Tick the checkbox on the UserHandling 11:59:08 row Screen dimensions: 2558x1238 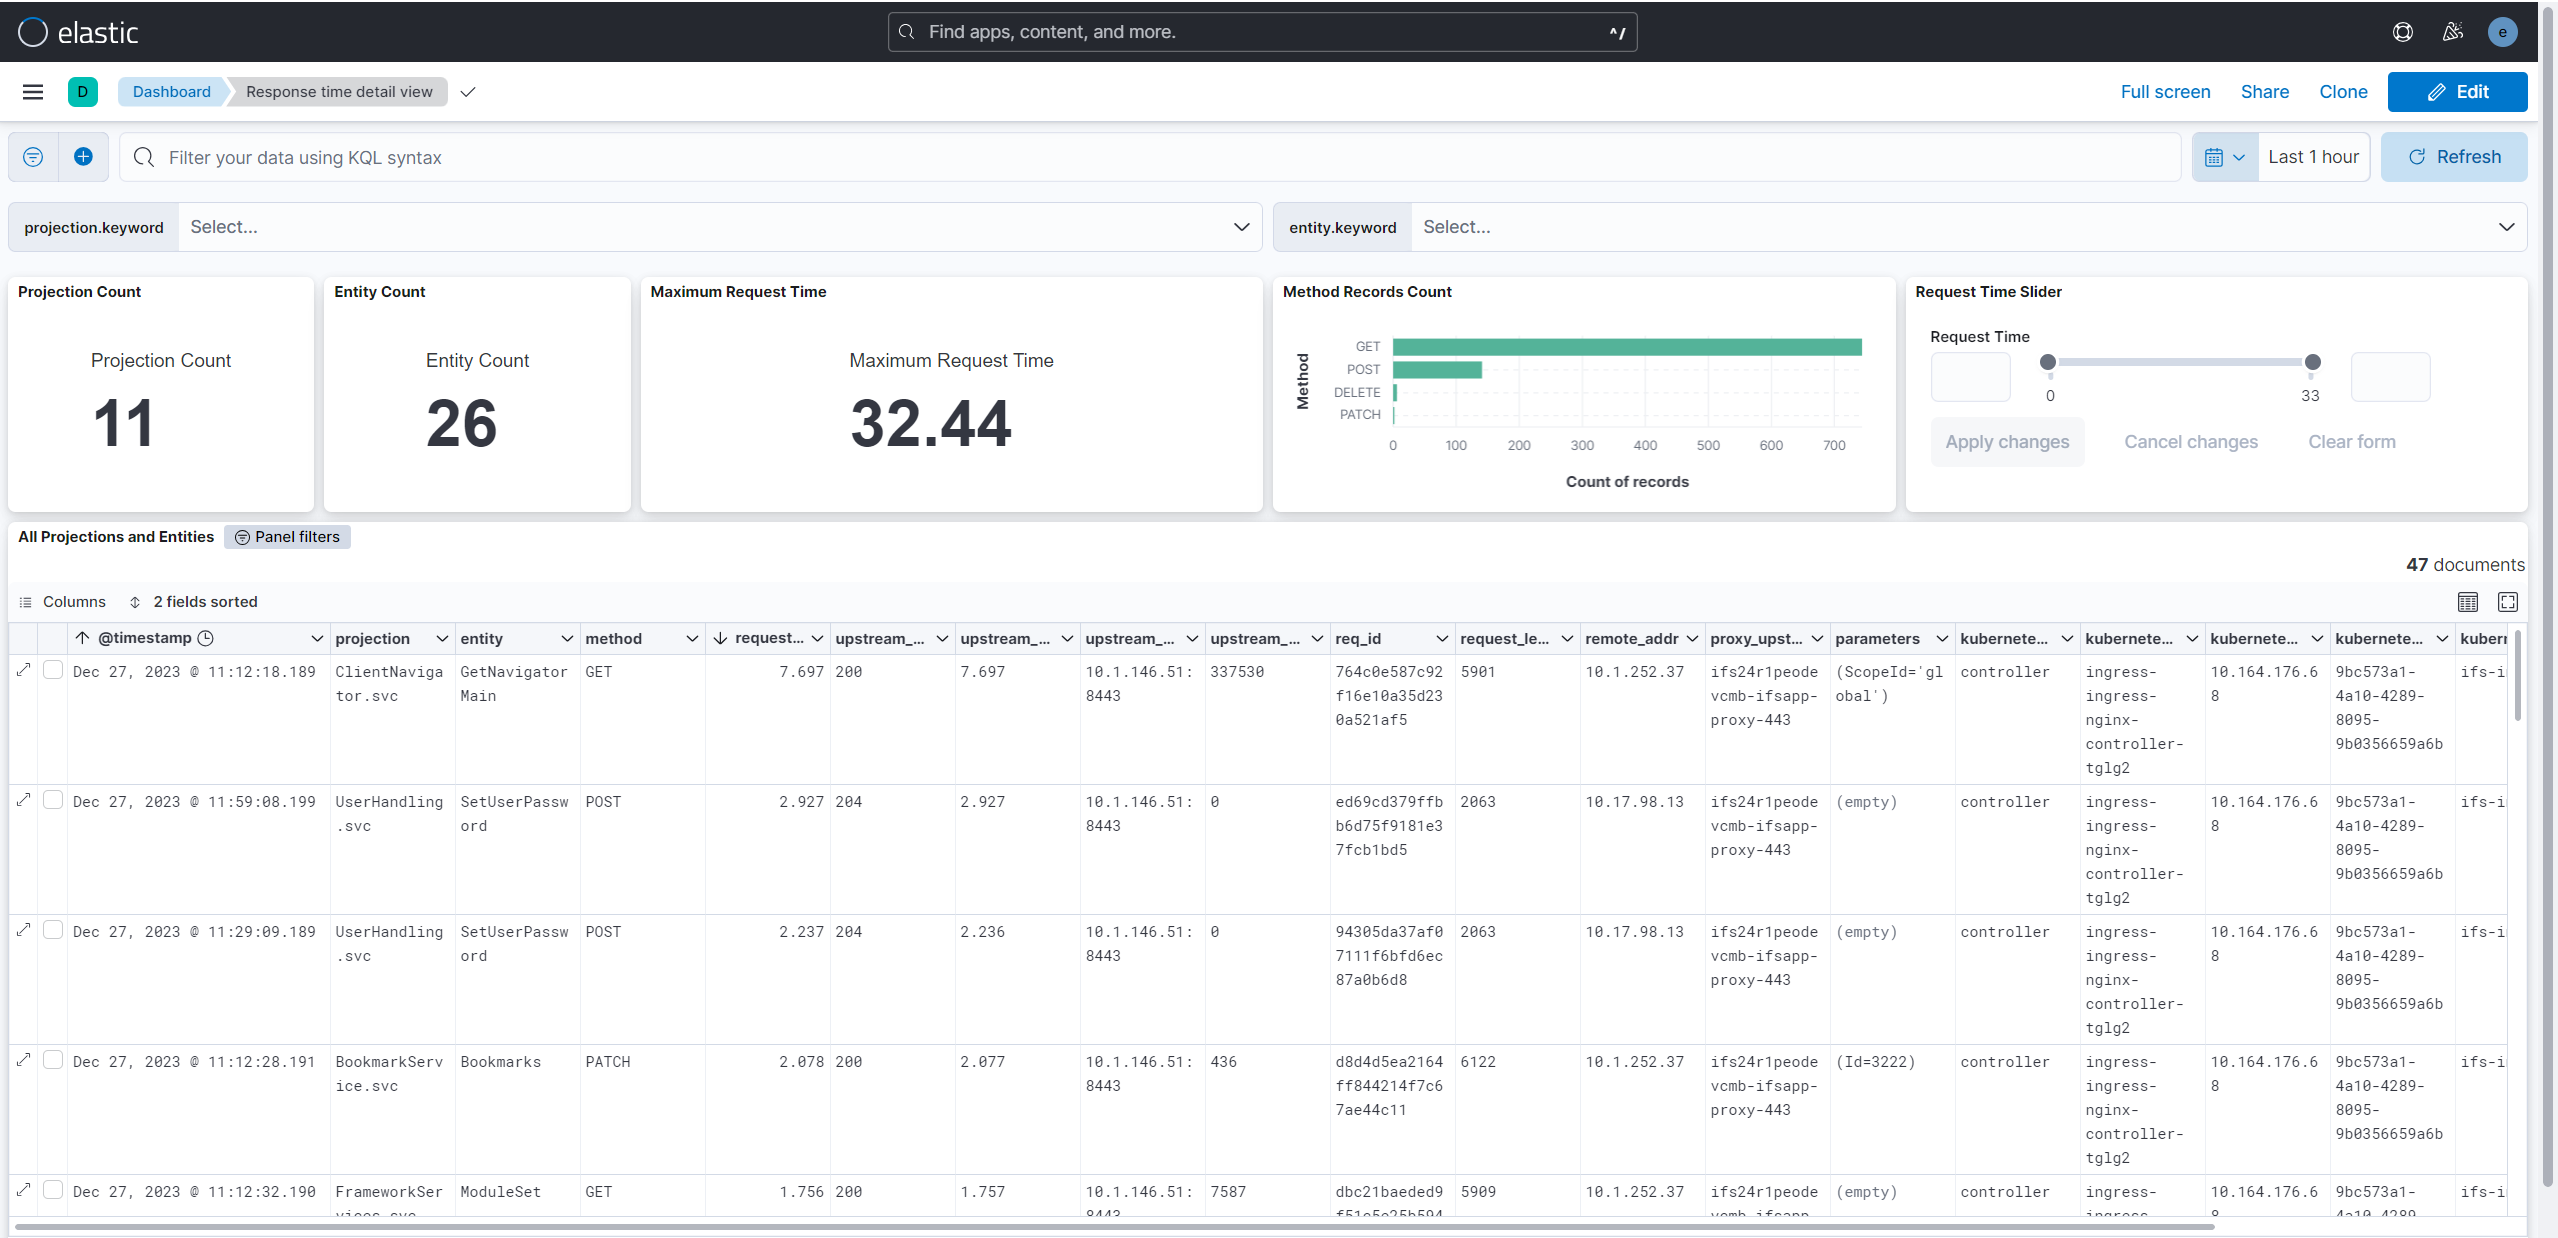(x=53, y=801)
